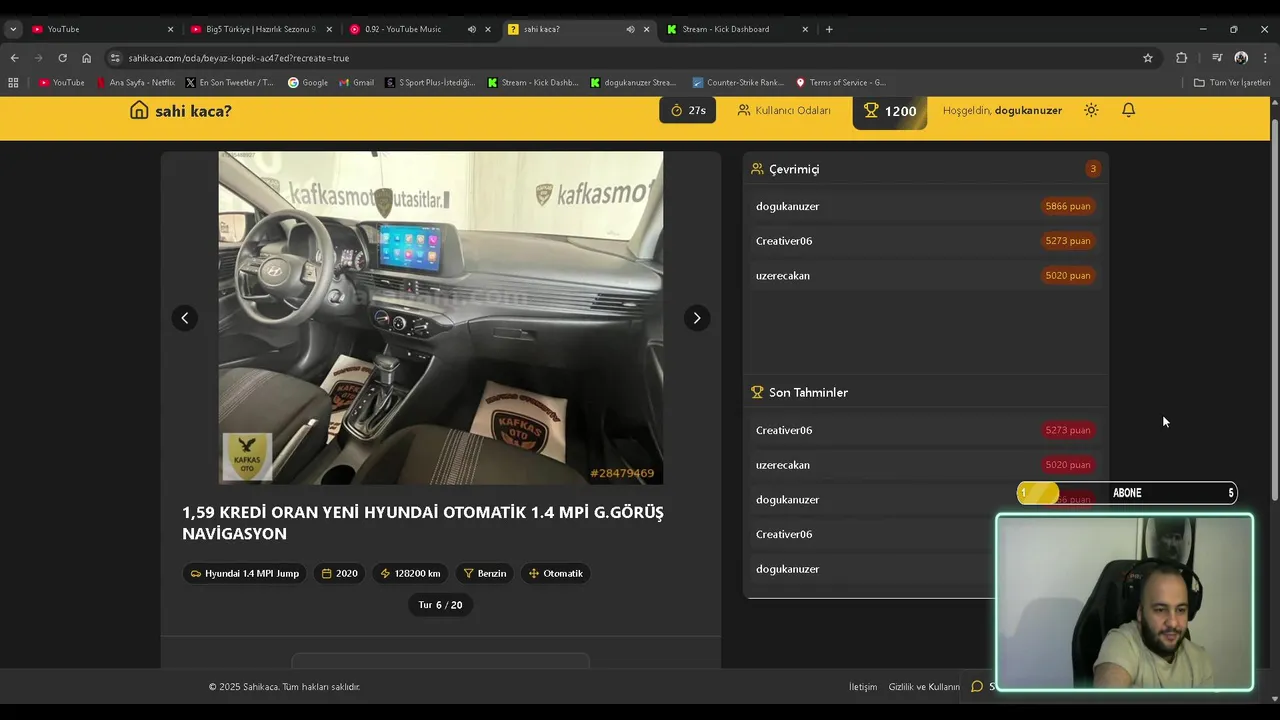Click the Benzin fuel tag
This screenshot has height=720, width=1280.
click(484, 573)
